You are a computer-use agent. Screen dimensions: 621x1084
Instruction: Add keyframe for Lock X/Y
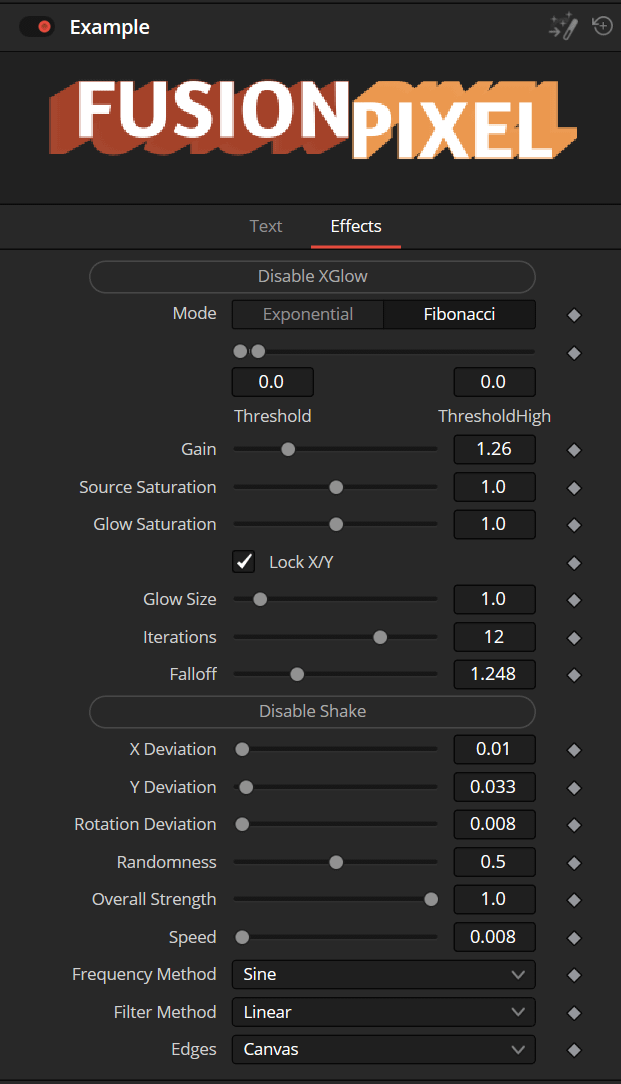(574, 563)
